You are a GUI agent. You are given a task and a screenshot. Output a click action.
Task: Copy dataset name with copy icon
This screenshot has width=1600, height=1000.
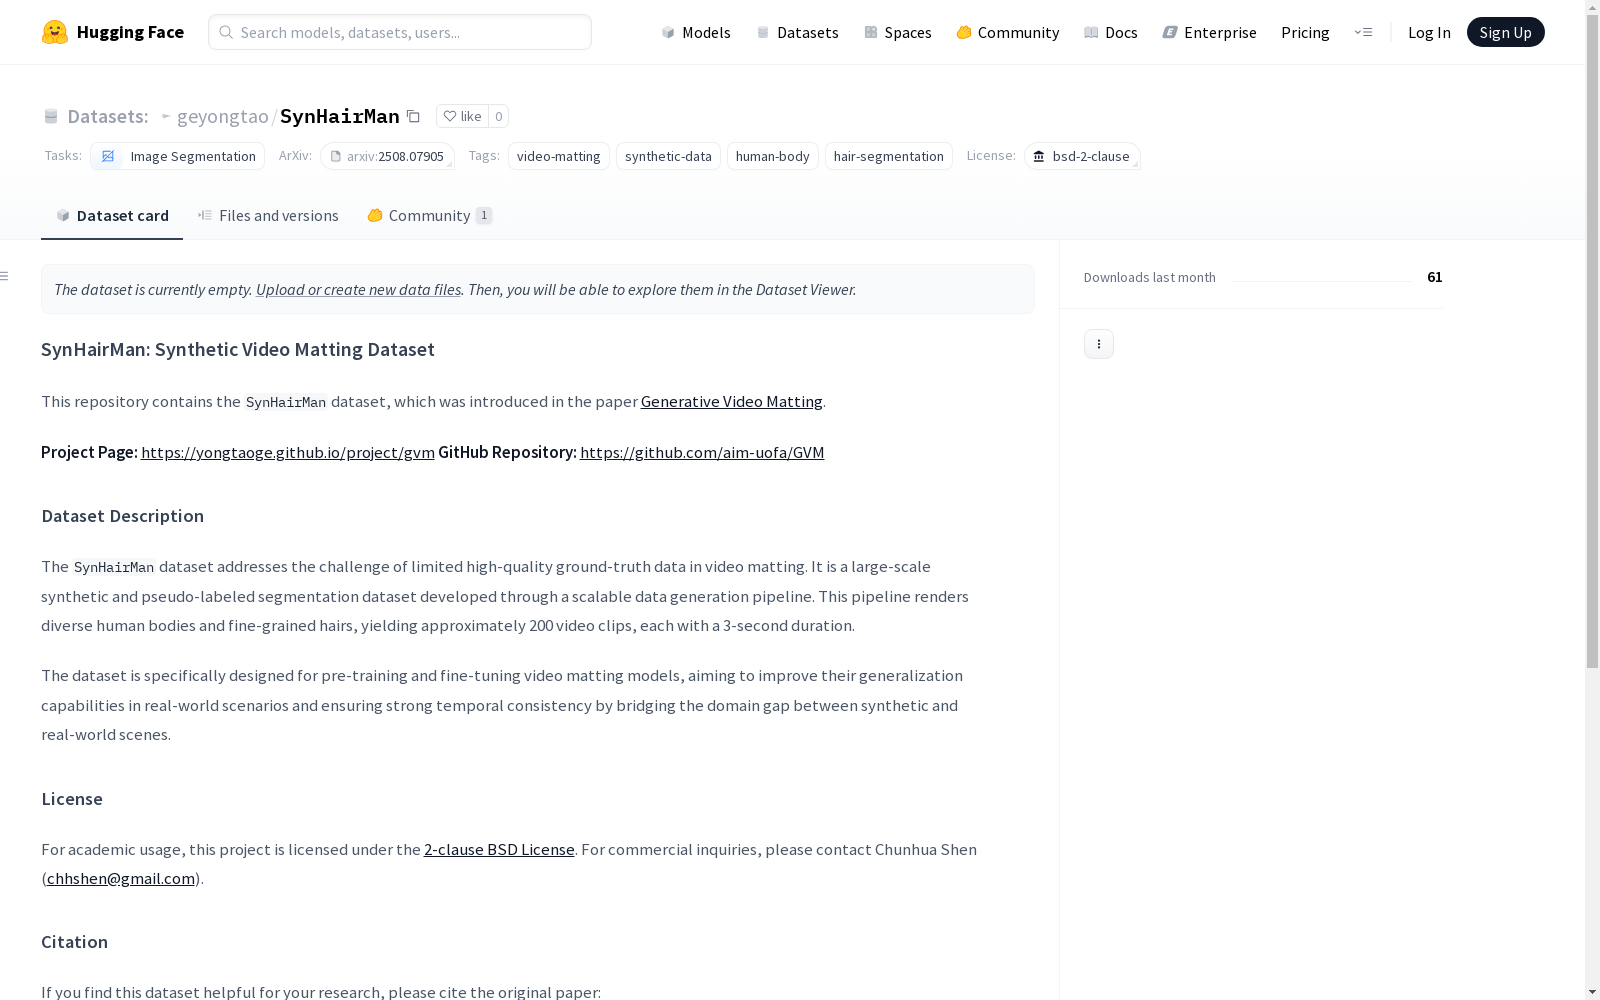pos(413,116)
